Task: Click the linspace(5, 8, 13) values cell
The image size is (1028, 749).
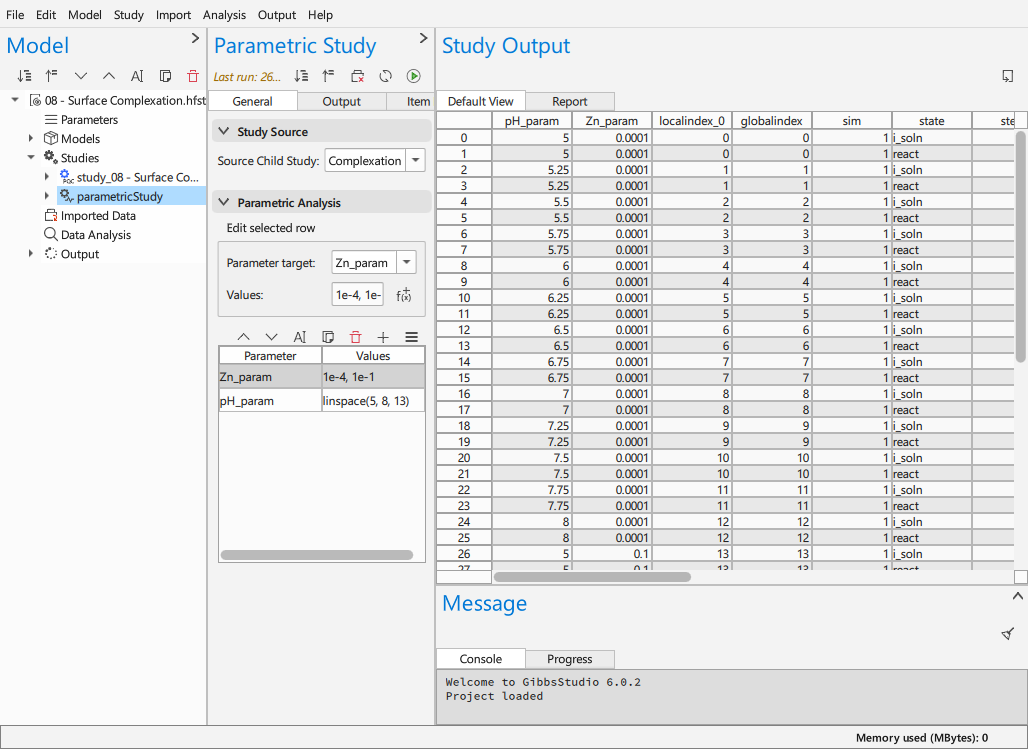Action: pyautogui.click(x=373, y=401)
